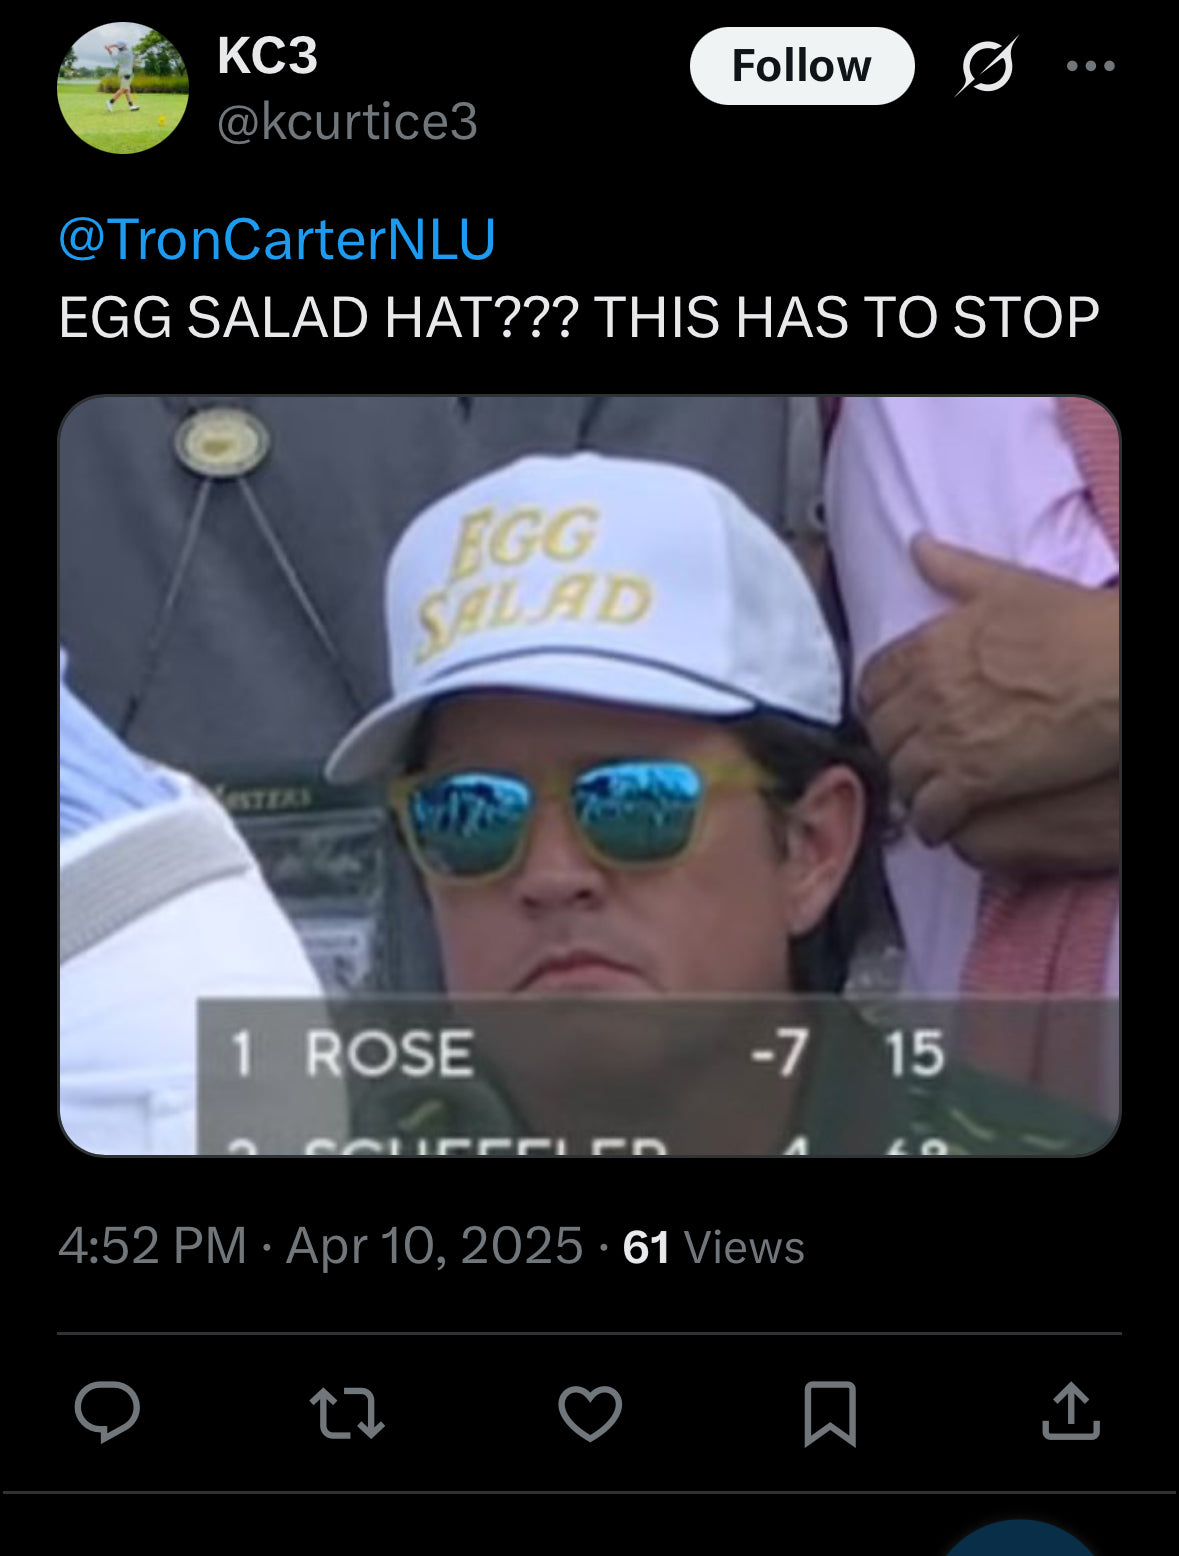Open the three-dot more options menu
This screenshot has width=1179, height=1556.
pyautogui.click(x=1090, y=66)
